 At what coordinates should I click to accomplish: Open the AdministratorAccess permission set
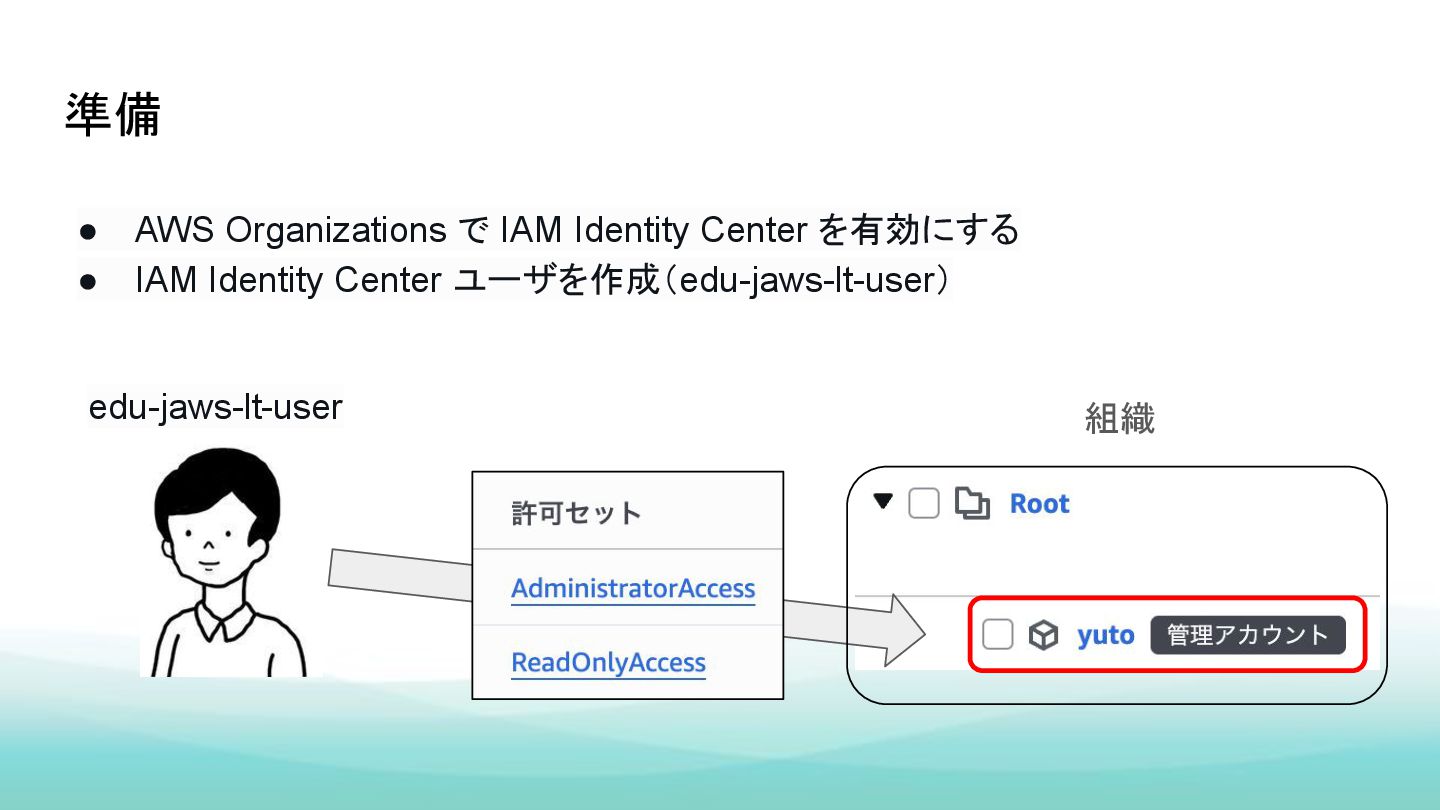633,588
